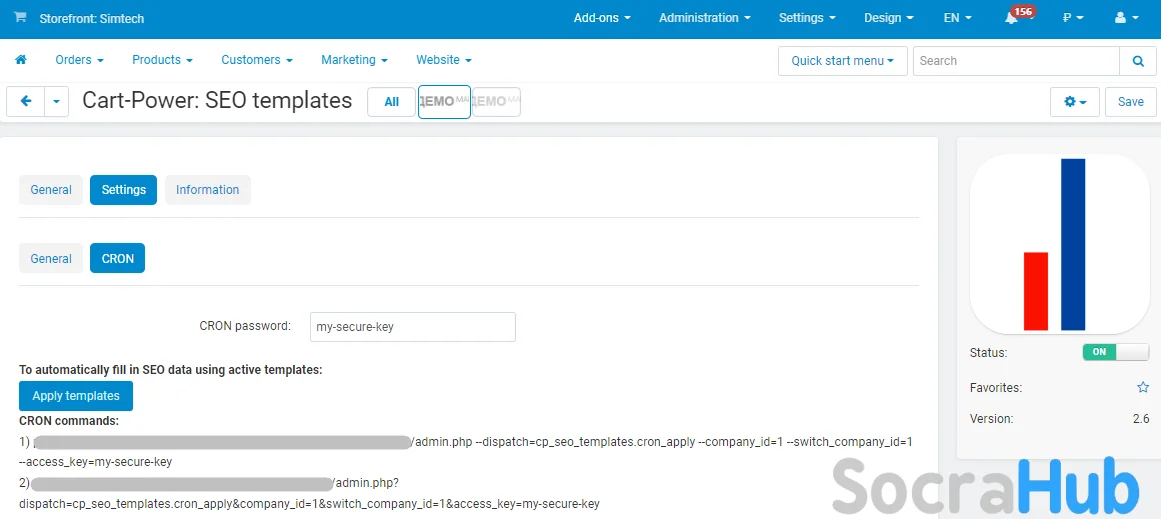
Task: Open the Quick start menu dropdown
Action: [842, 61]
